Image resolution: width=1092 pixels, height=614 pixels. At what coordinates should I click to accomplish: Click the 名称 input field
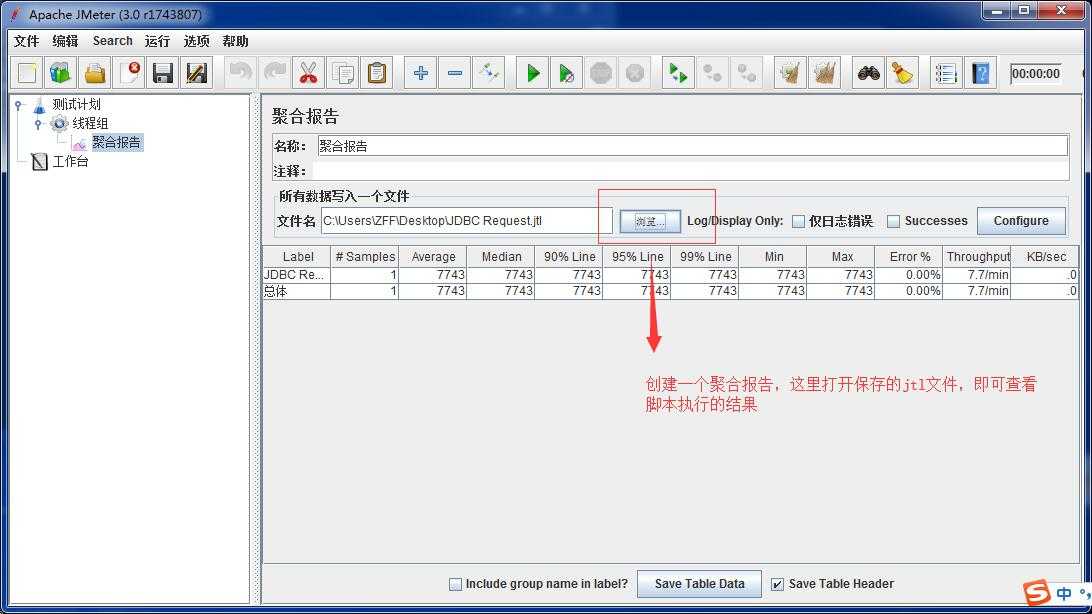[692, 145]
